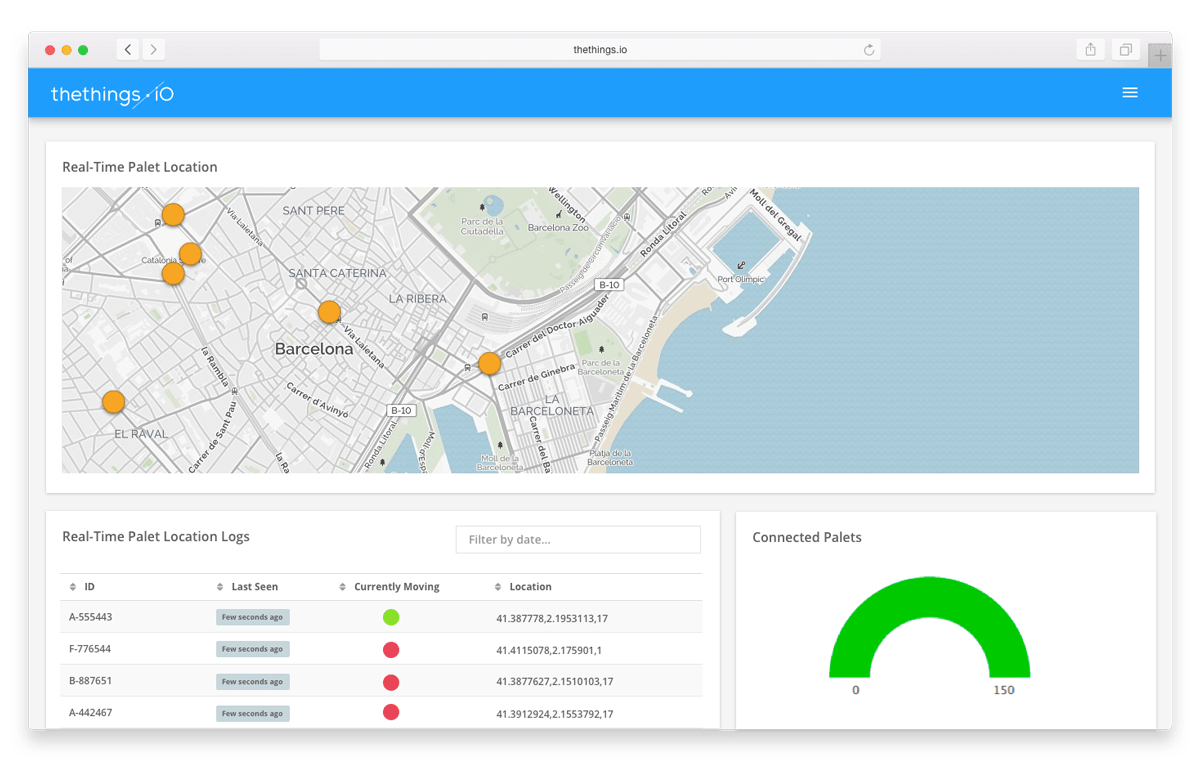Click the Filter by date input field
Image resolution: width=1200 pixels, height=762 pixels.
578,539
